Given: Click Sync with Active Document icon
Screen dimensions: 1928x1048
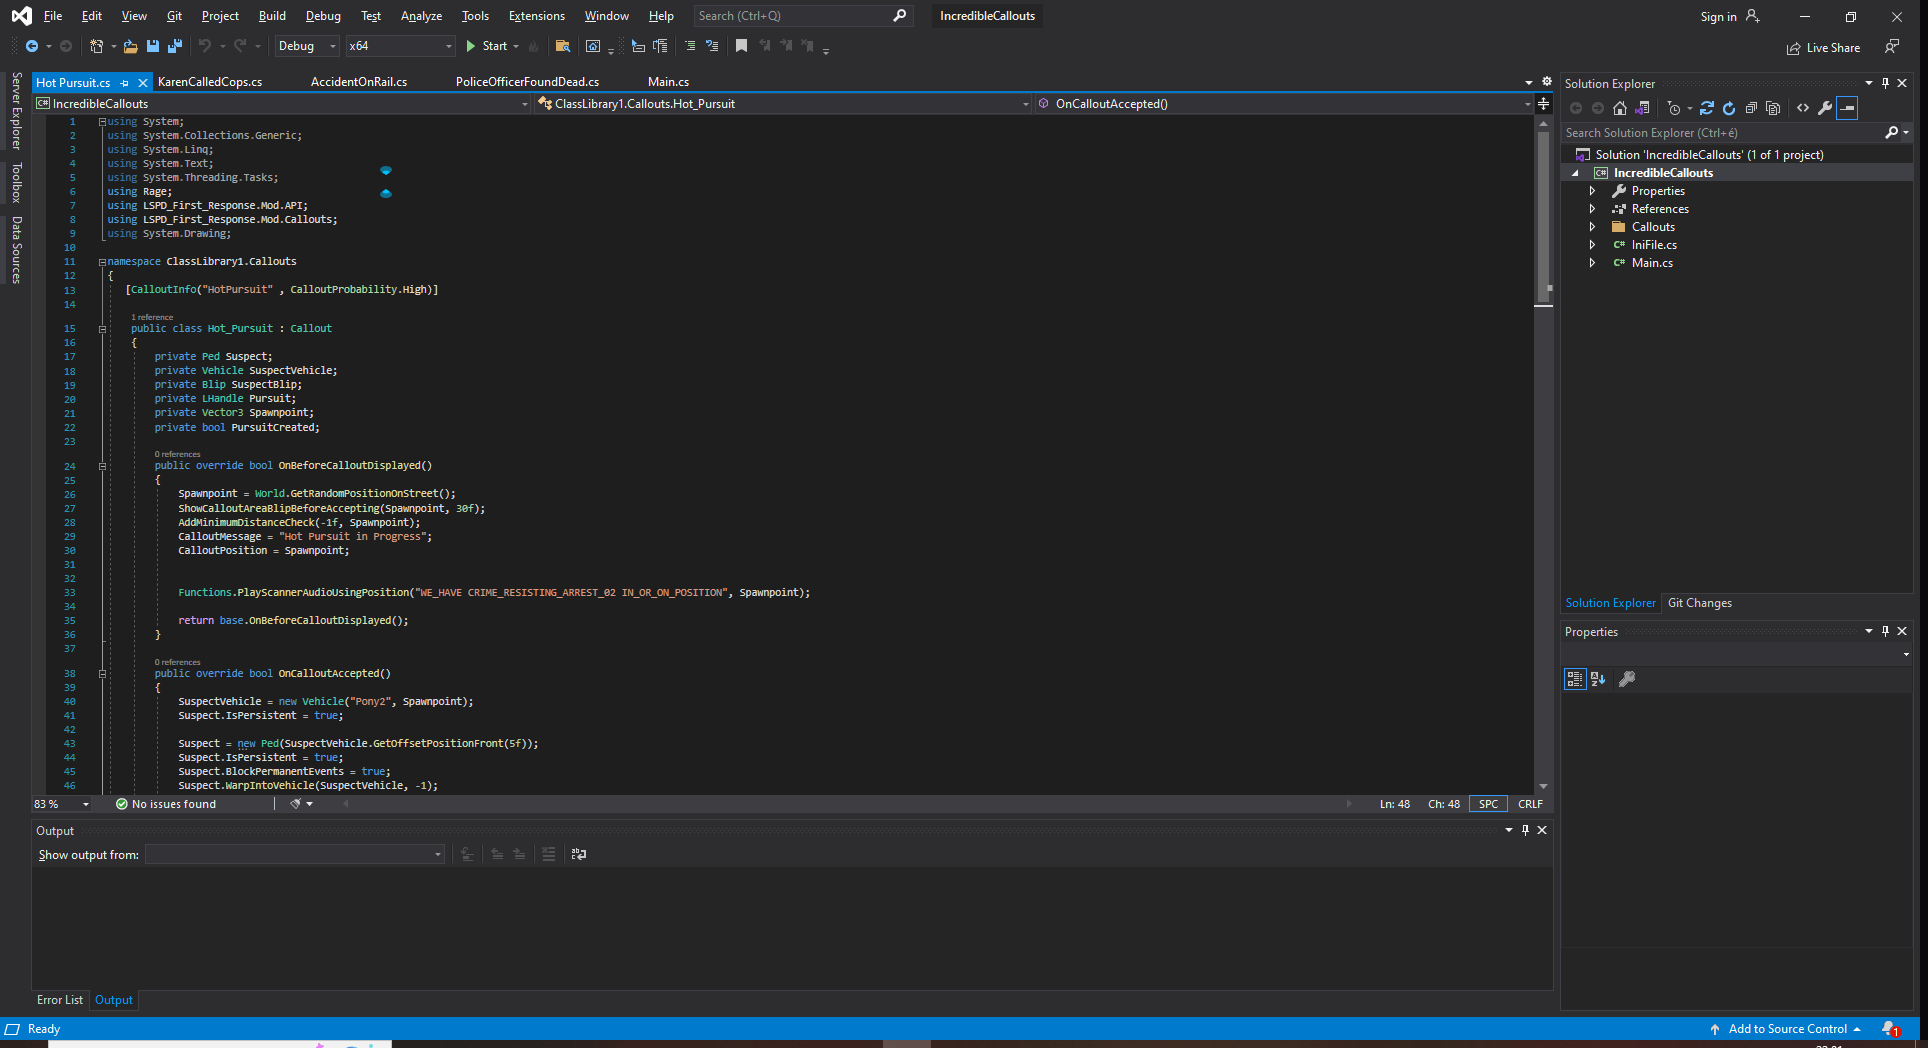Looking at the screenshot, I should point(1707,108).
